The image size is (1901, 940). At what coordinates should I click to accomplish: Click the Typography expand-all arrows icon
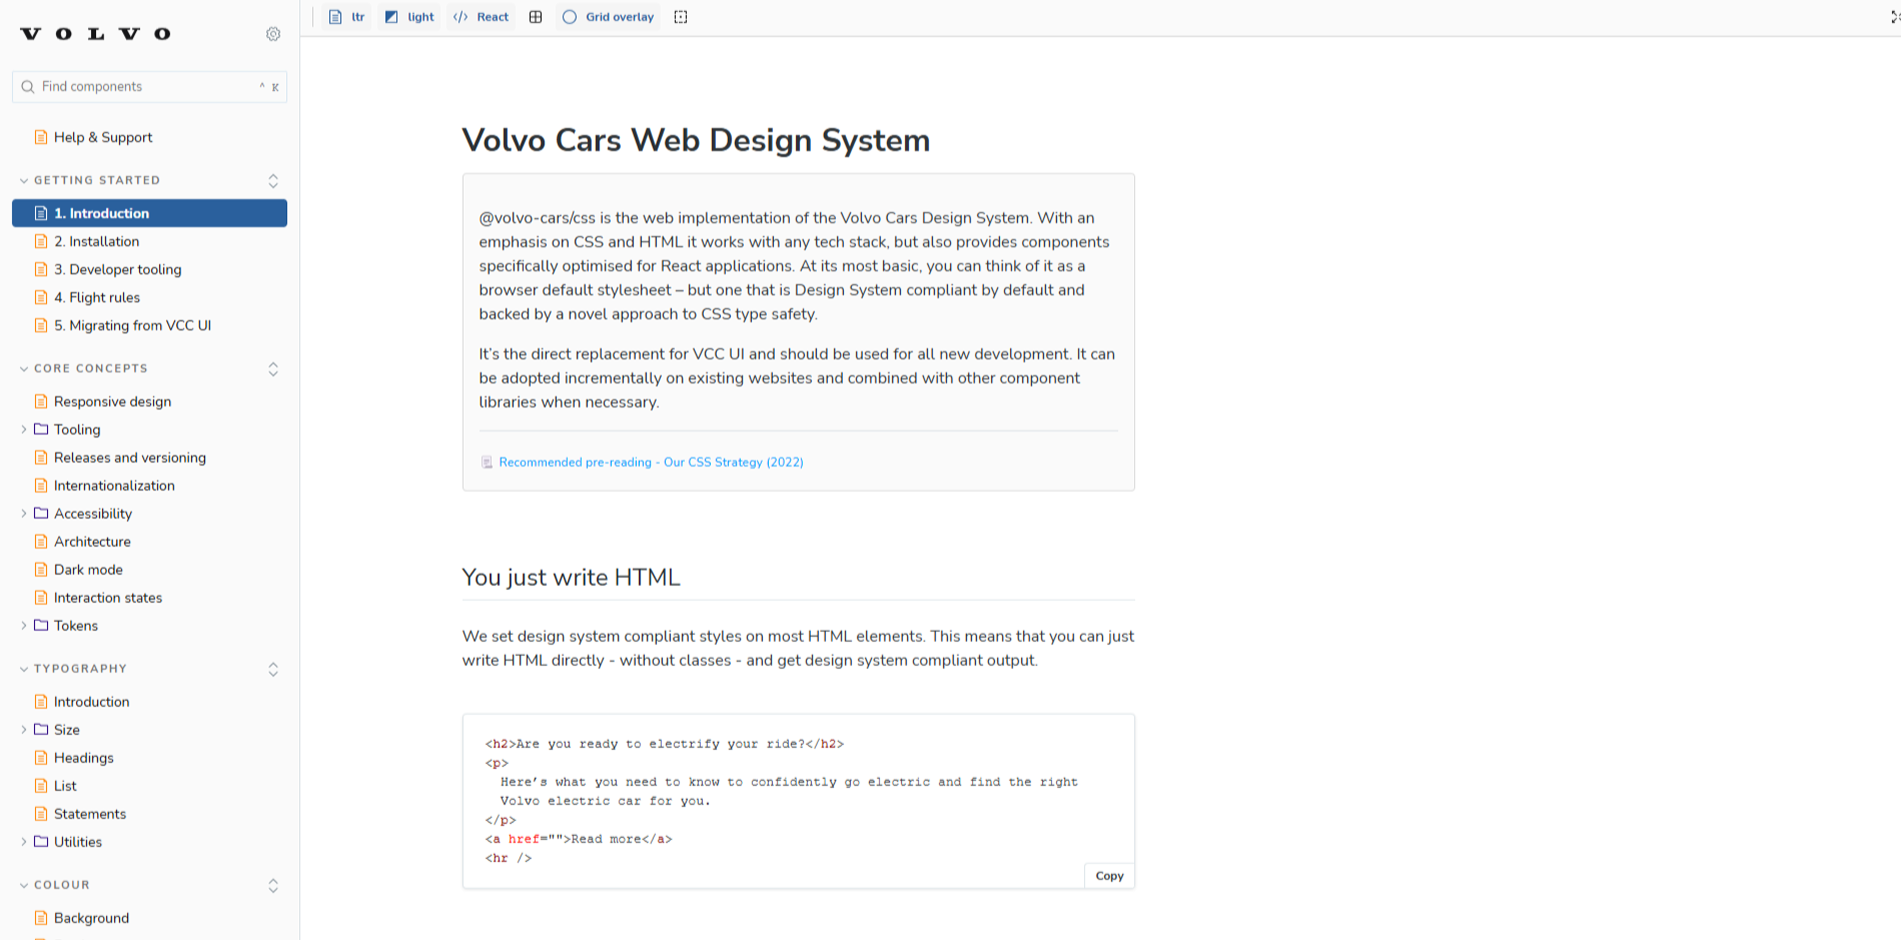click(273, 669)
